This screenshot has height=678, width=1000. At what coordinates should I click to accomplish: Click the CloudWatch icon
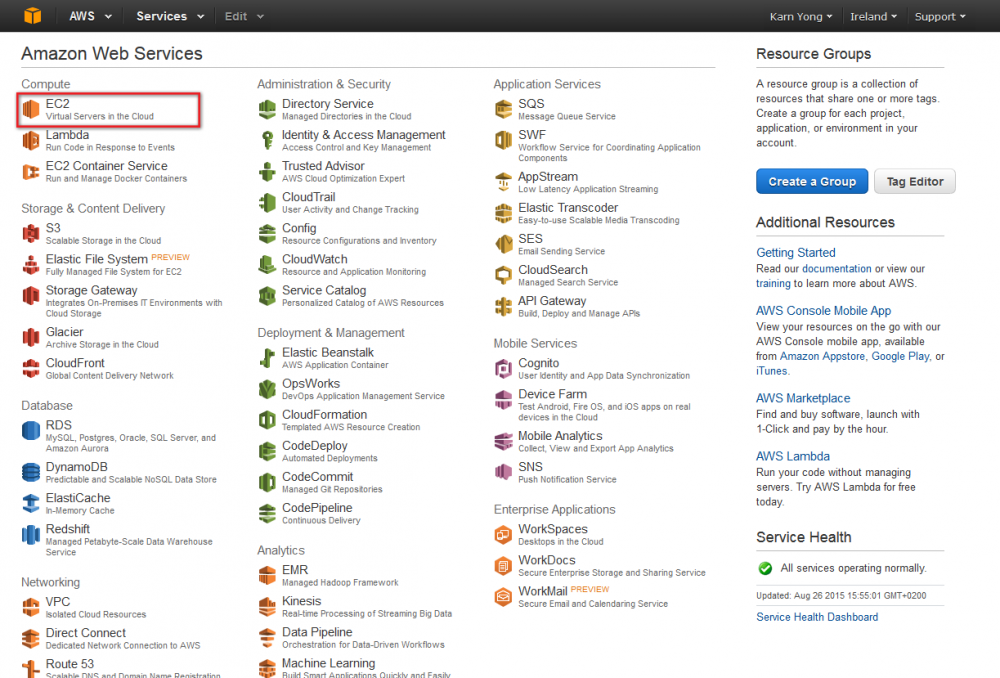tap(267, 265)
